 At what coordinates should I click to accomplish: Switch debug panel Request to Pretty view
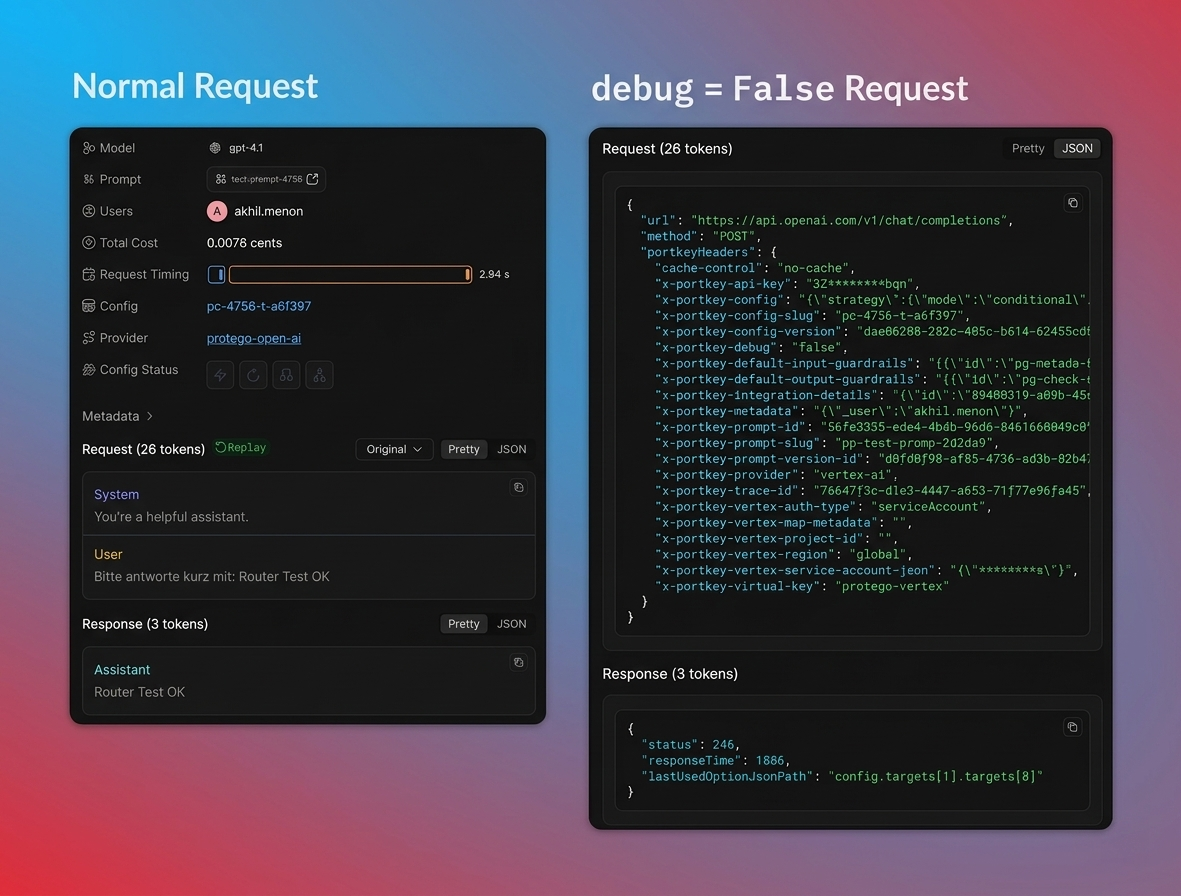click(1027, 148)
